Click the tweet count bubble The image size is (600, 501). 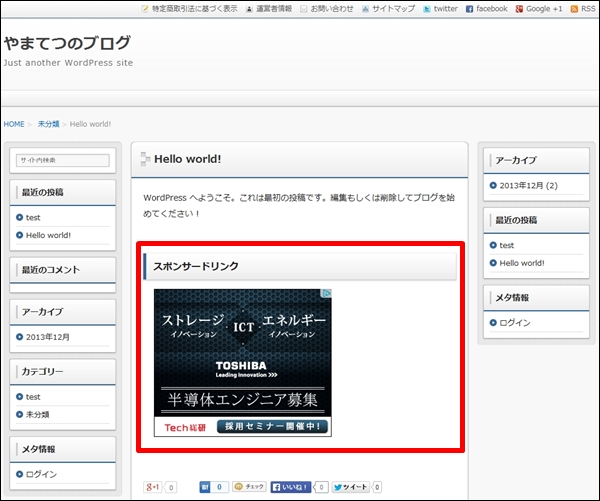point(377,487)
